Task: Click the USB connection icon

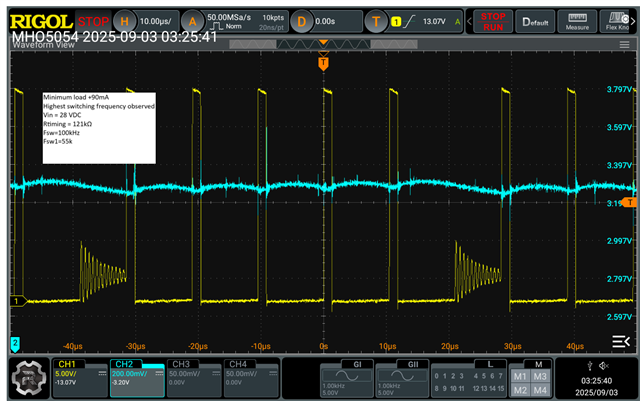Action: click(589, 365)
